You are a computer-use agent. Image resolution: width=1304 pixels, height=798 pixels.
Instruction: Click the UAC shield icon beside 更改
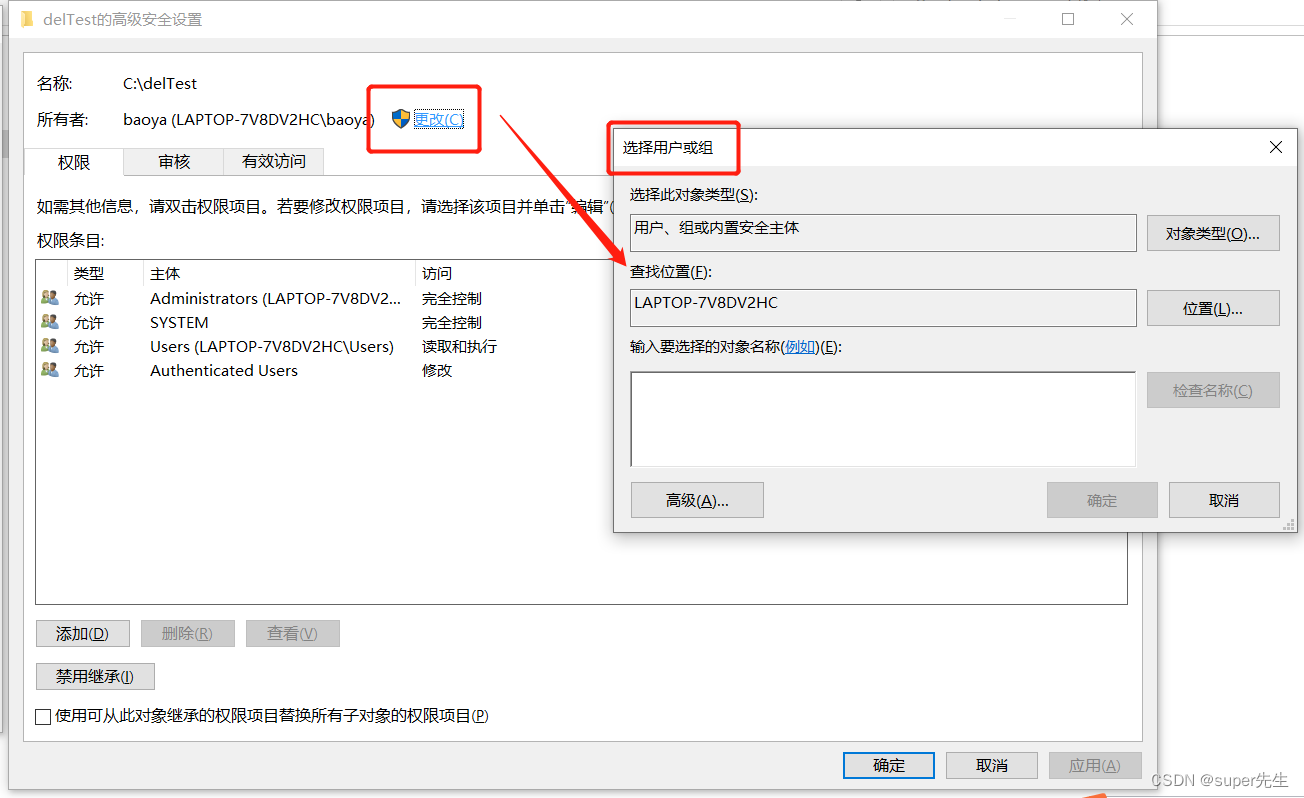tap(401, 119)
